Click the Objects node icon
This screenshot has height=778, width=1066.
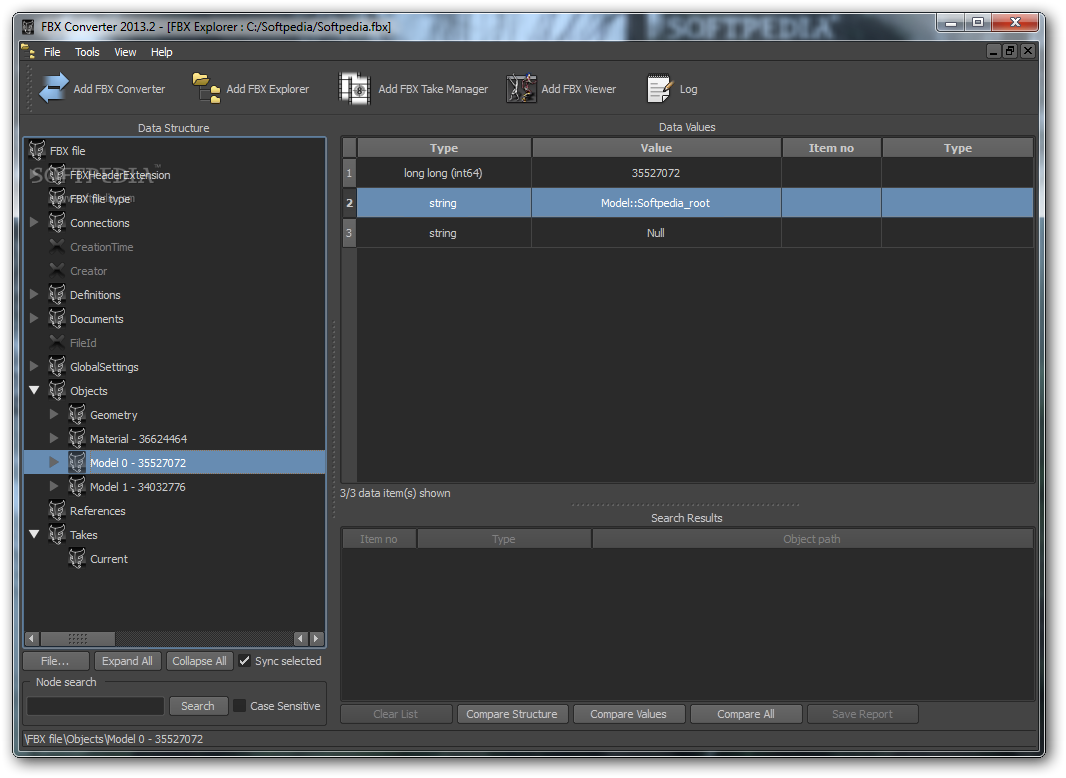point(57,390)
